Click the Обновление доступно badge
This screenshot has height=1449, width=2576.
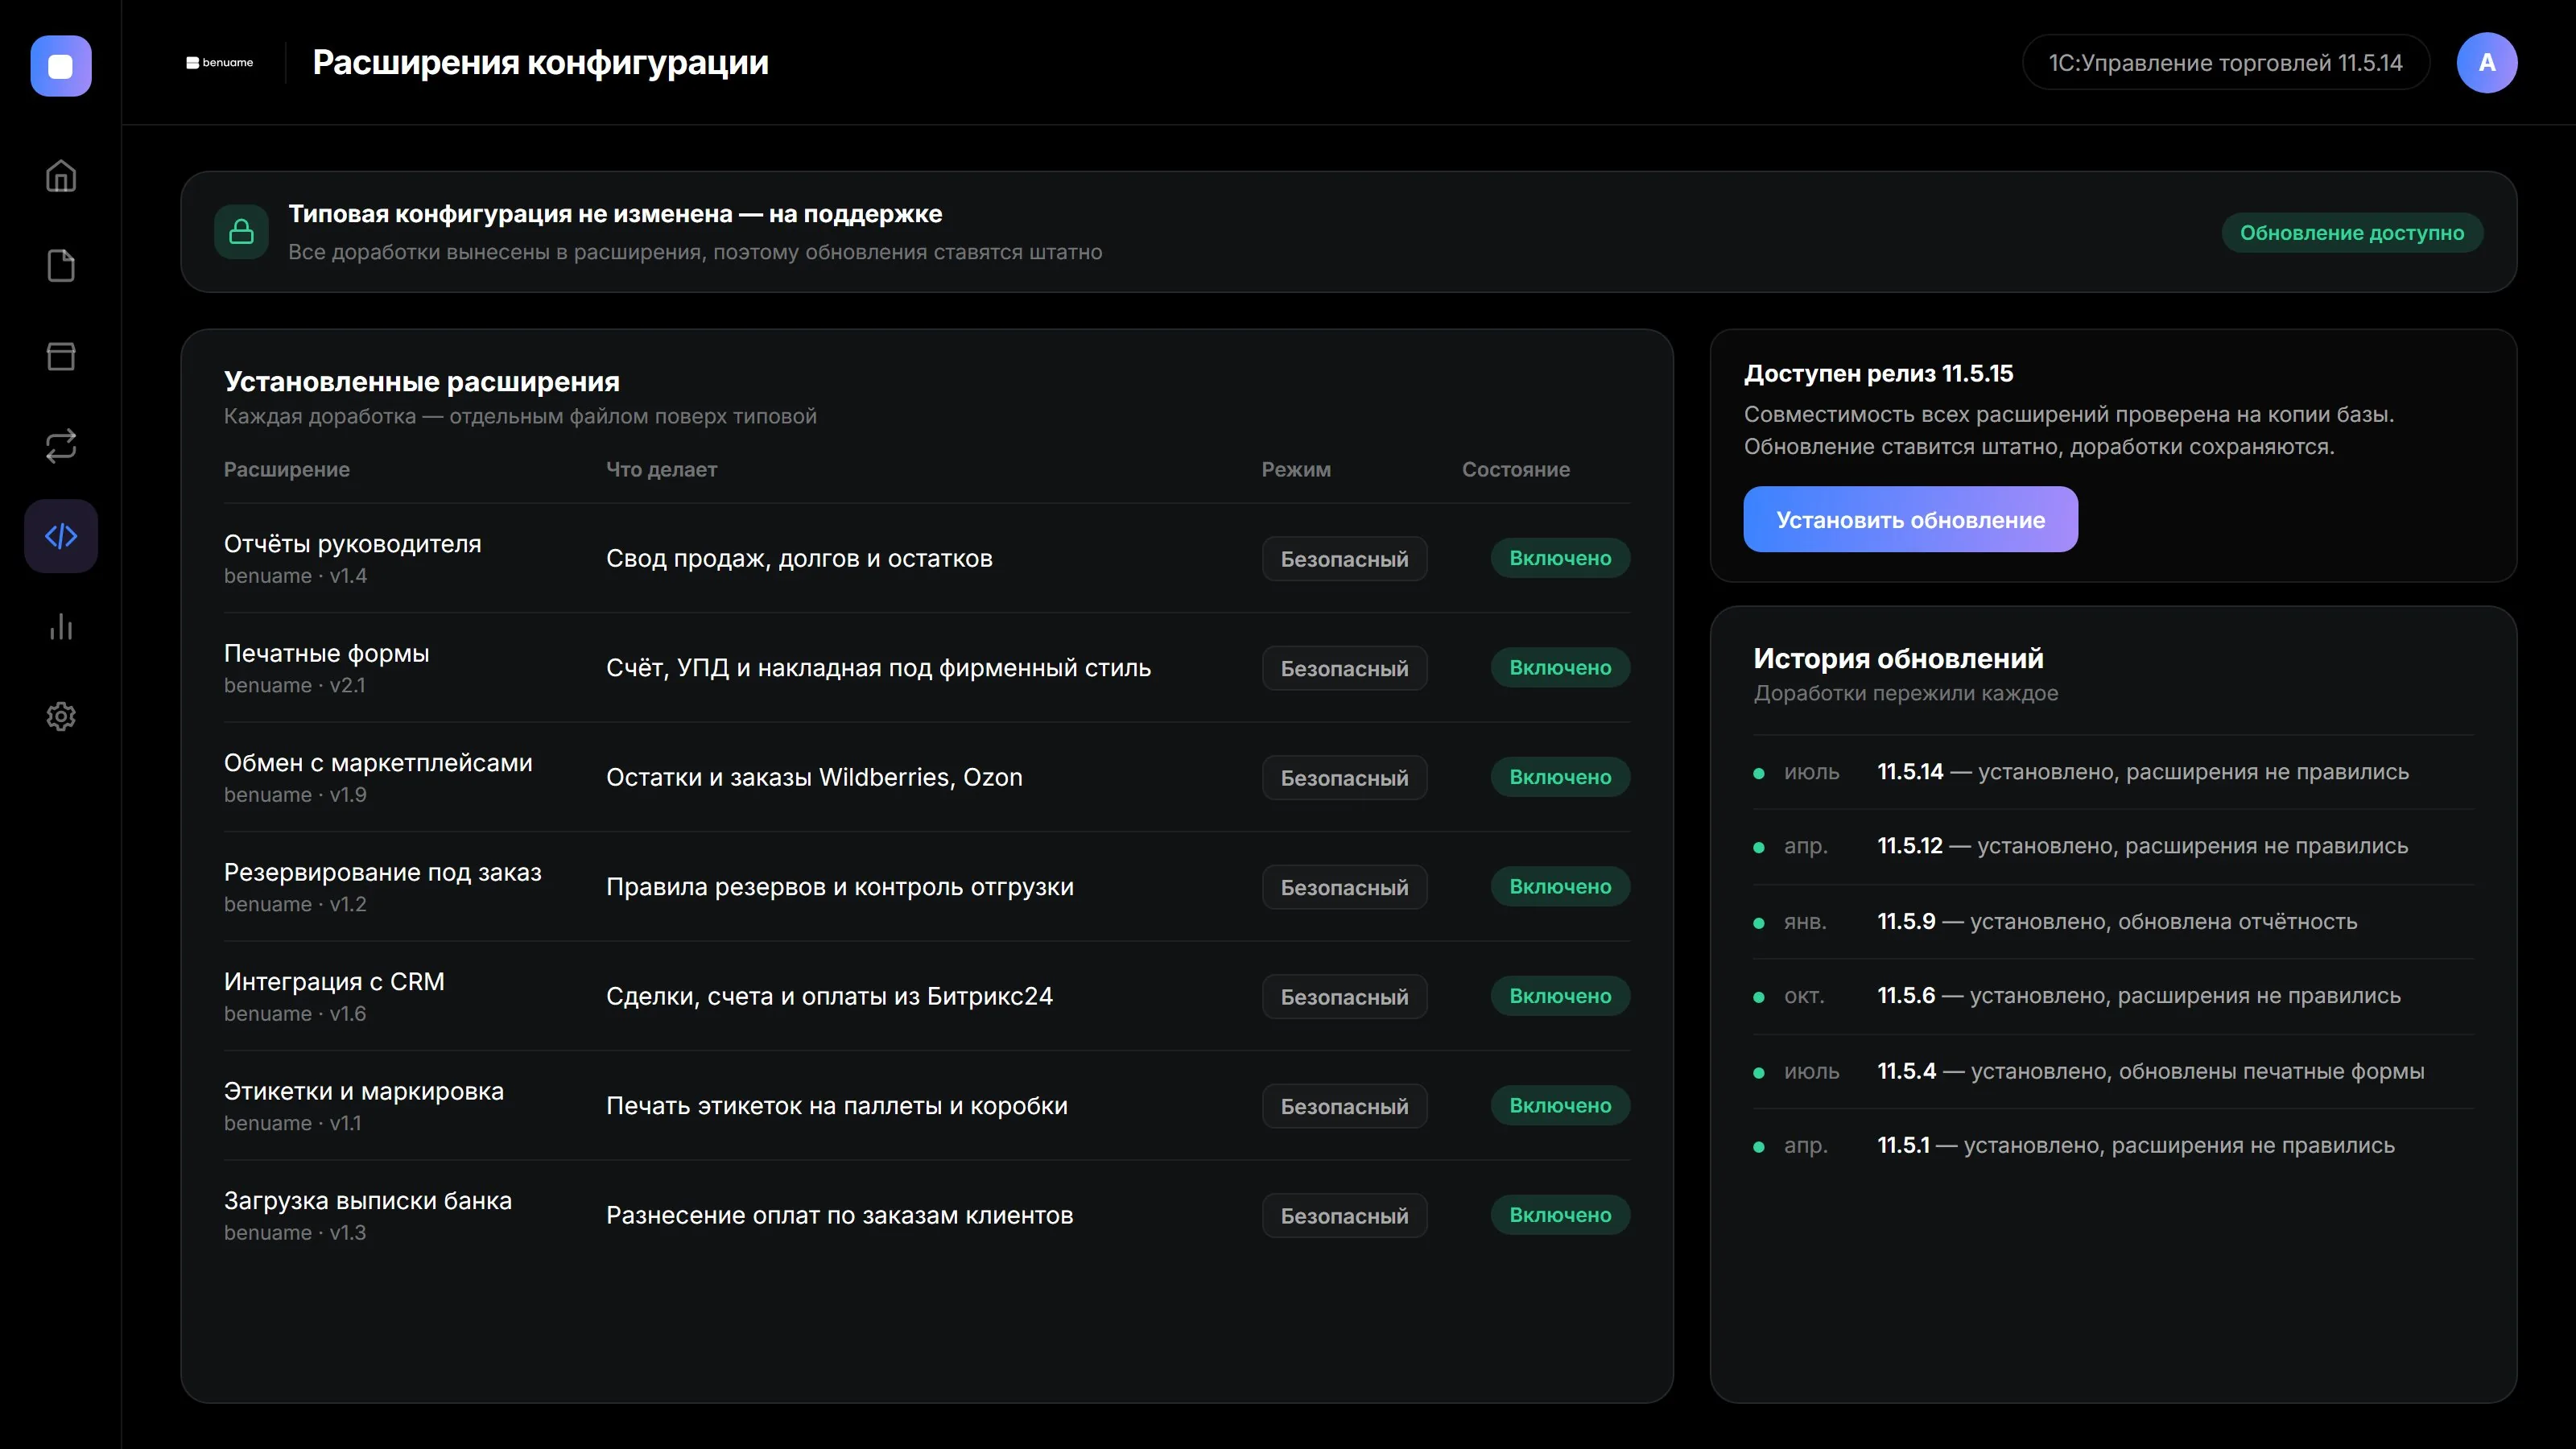2351,233
